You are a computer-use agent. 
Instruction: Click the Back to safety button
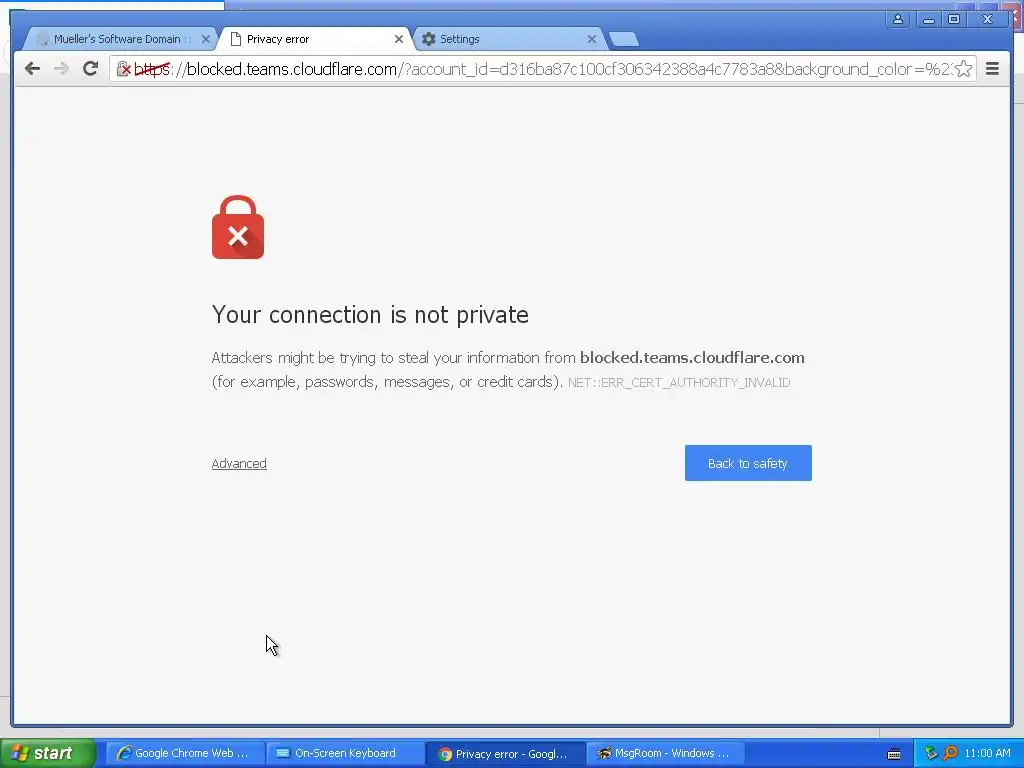(x=748, y=463)
